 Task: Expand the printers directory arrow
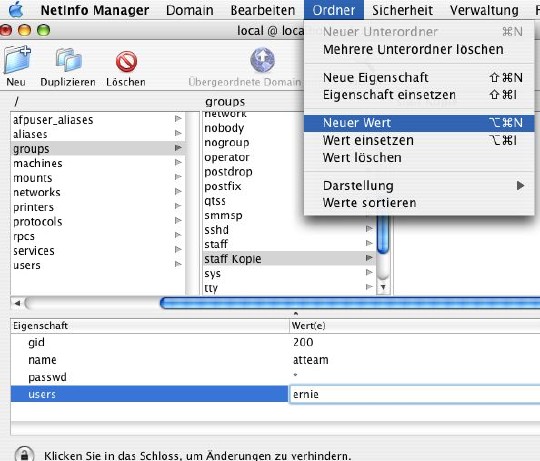[x=178, y=206]
